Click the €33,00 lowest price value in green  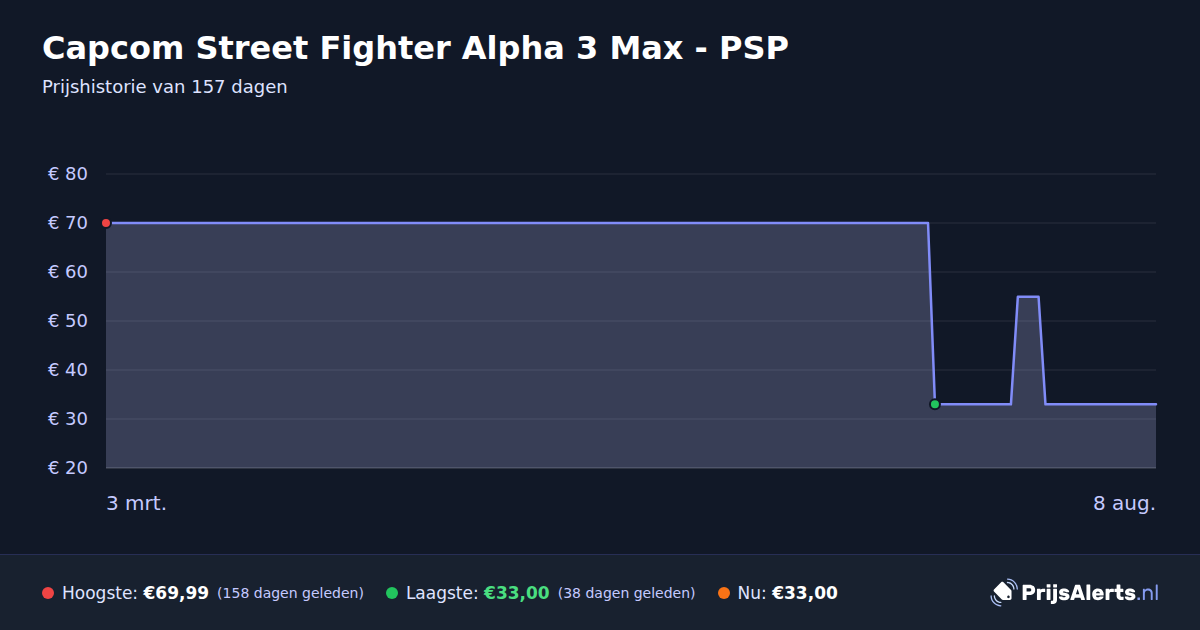pos(517,593)
